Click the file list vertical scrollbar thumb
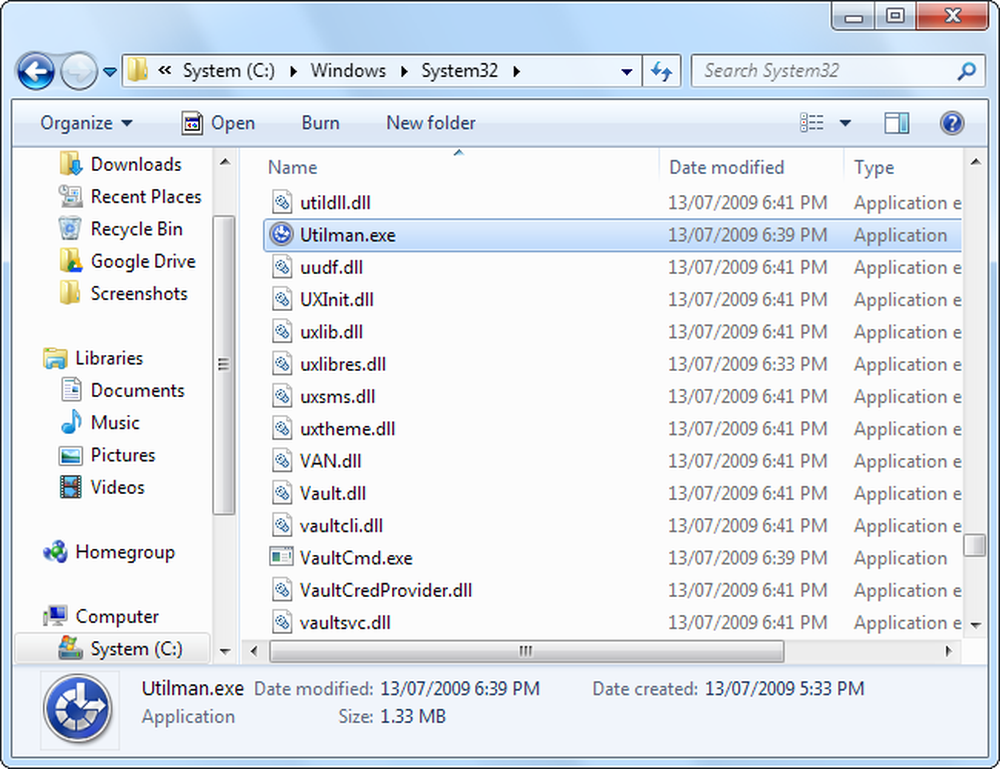This screenshot has width=1000, height=769. pyautogui.click(x=975, y=545)
